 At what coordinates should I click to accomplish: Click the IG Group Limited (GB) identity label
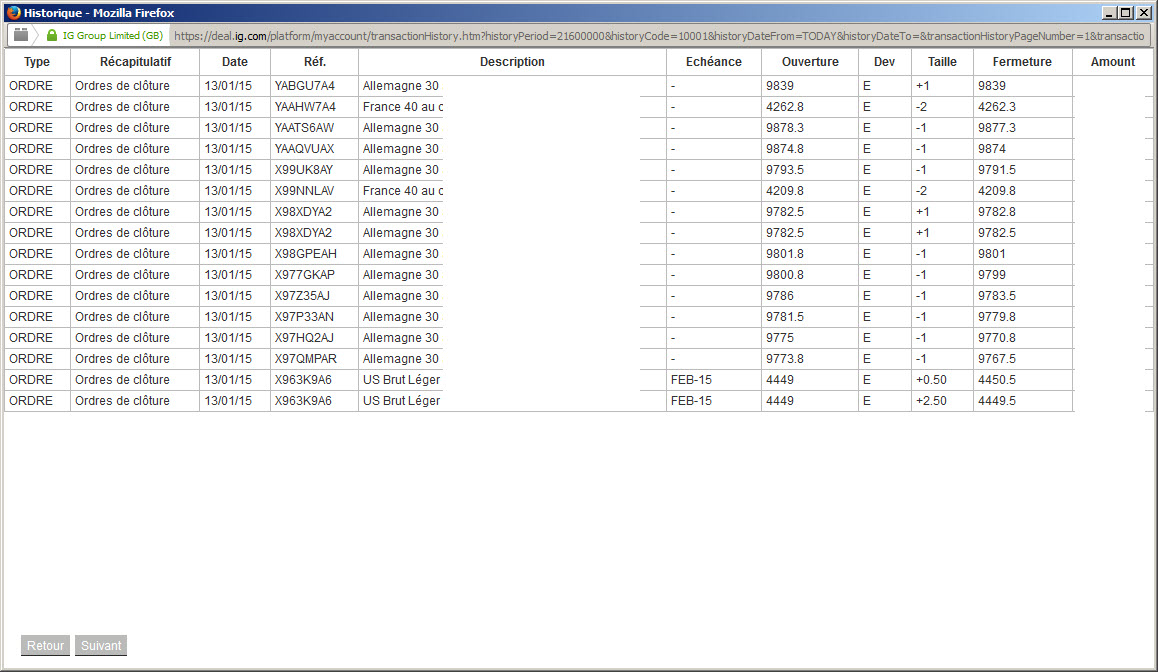click(112, 35)
